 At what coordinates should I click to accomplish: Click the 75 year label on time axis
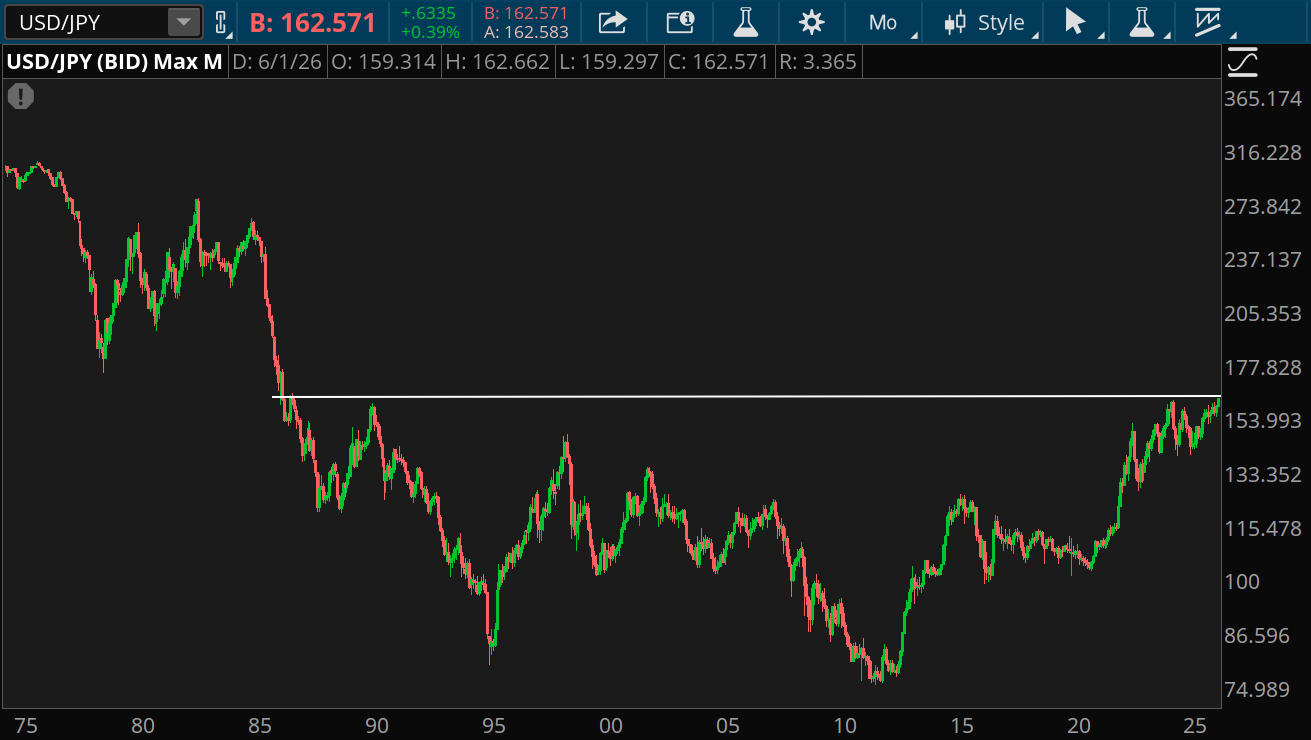tap(26, 726)
